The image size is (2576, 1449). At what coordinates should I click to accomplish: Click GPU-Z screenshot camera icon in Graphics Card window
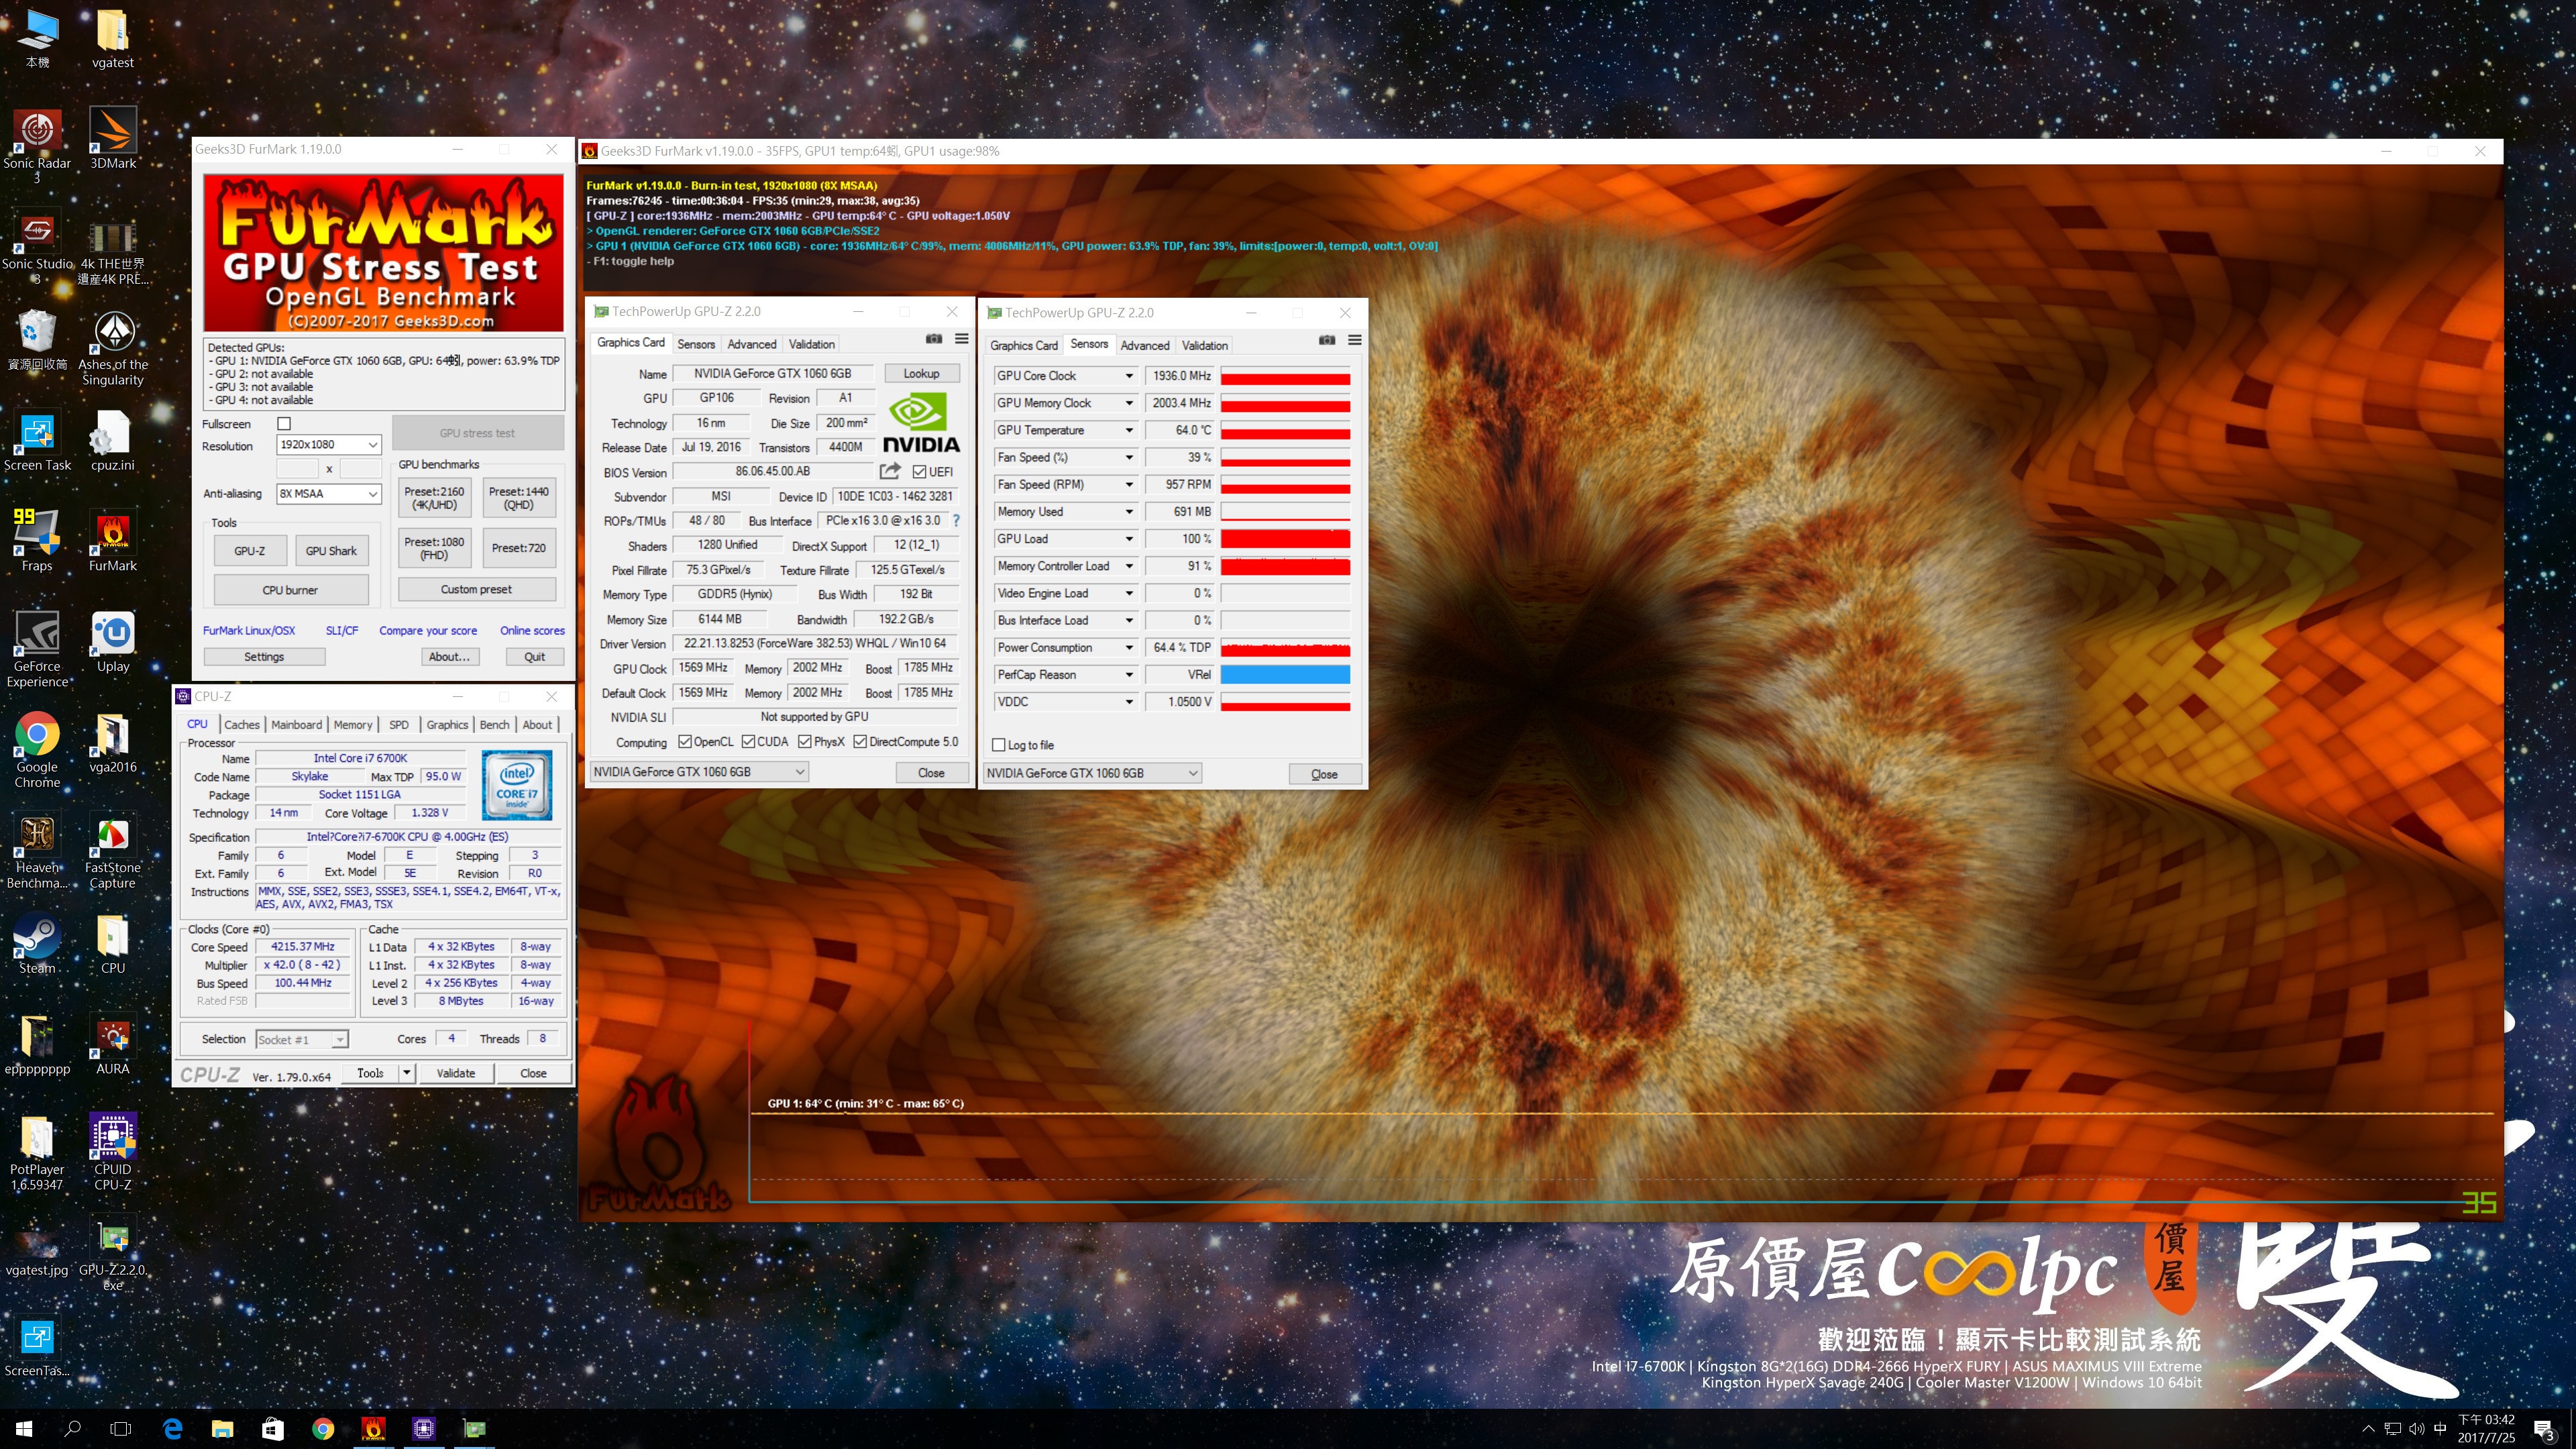click(933, 339)
